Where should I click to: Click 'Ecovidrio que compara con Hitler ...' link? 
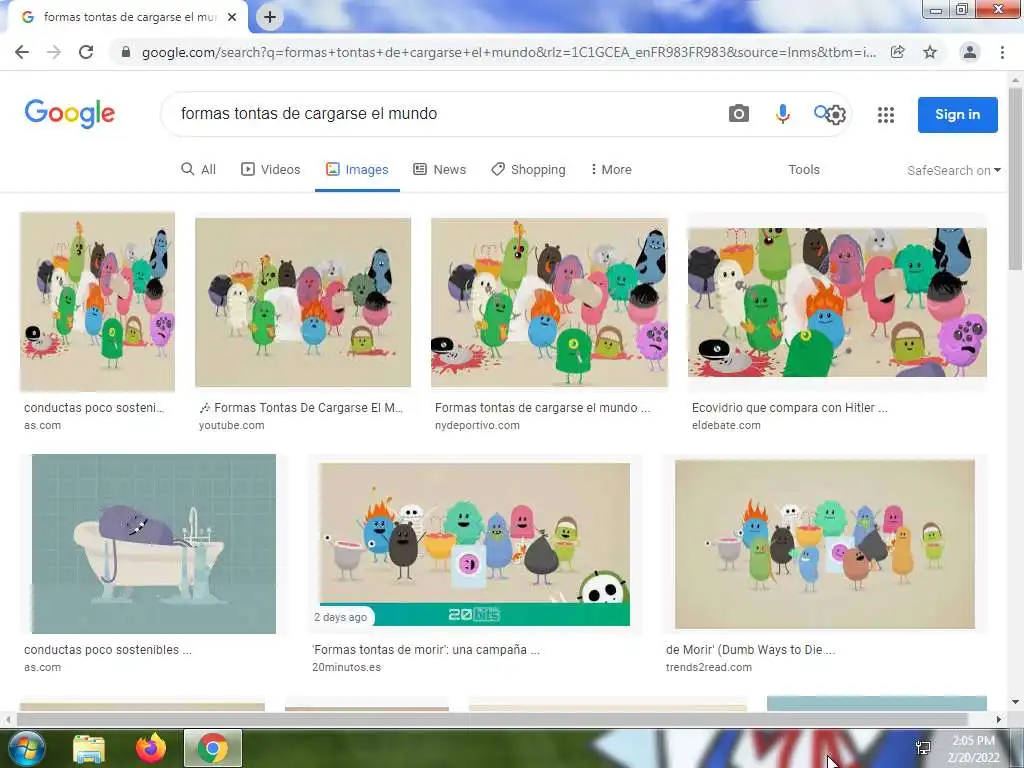[790, 408]
